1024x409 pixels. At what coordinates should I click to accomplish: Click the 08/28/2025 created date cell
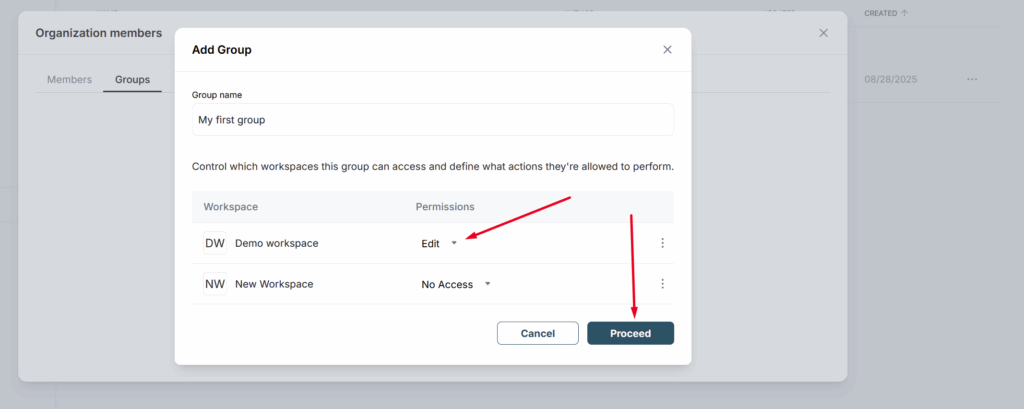[x=891, y=79]
